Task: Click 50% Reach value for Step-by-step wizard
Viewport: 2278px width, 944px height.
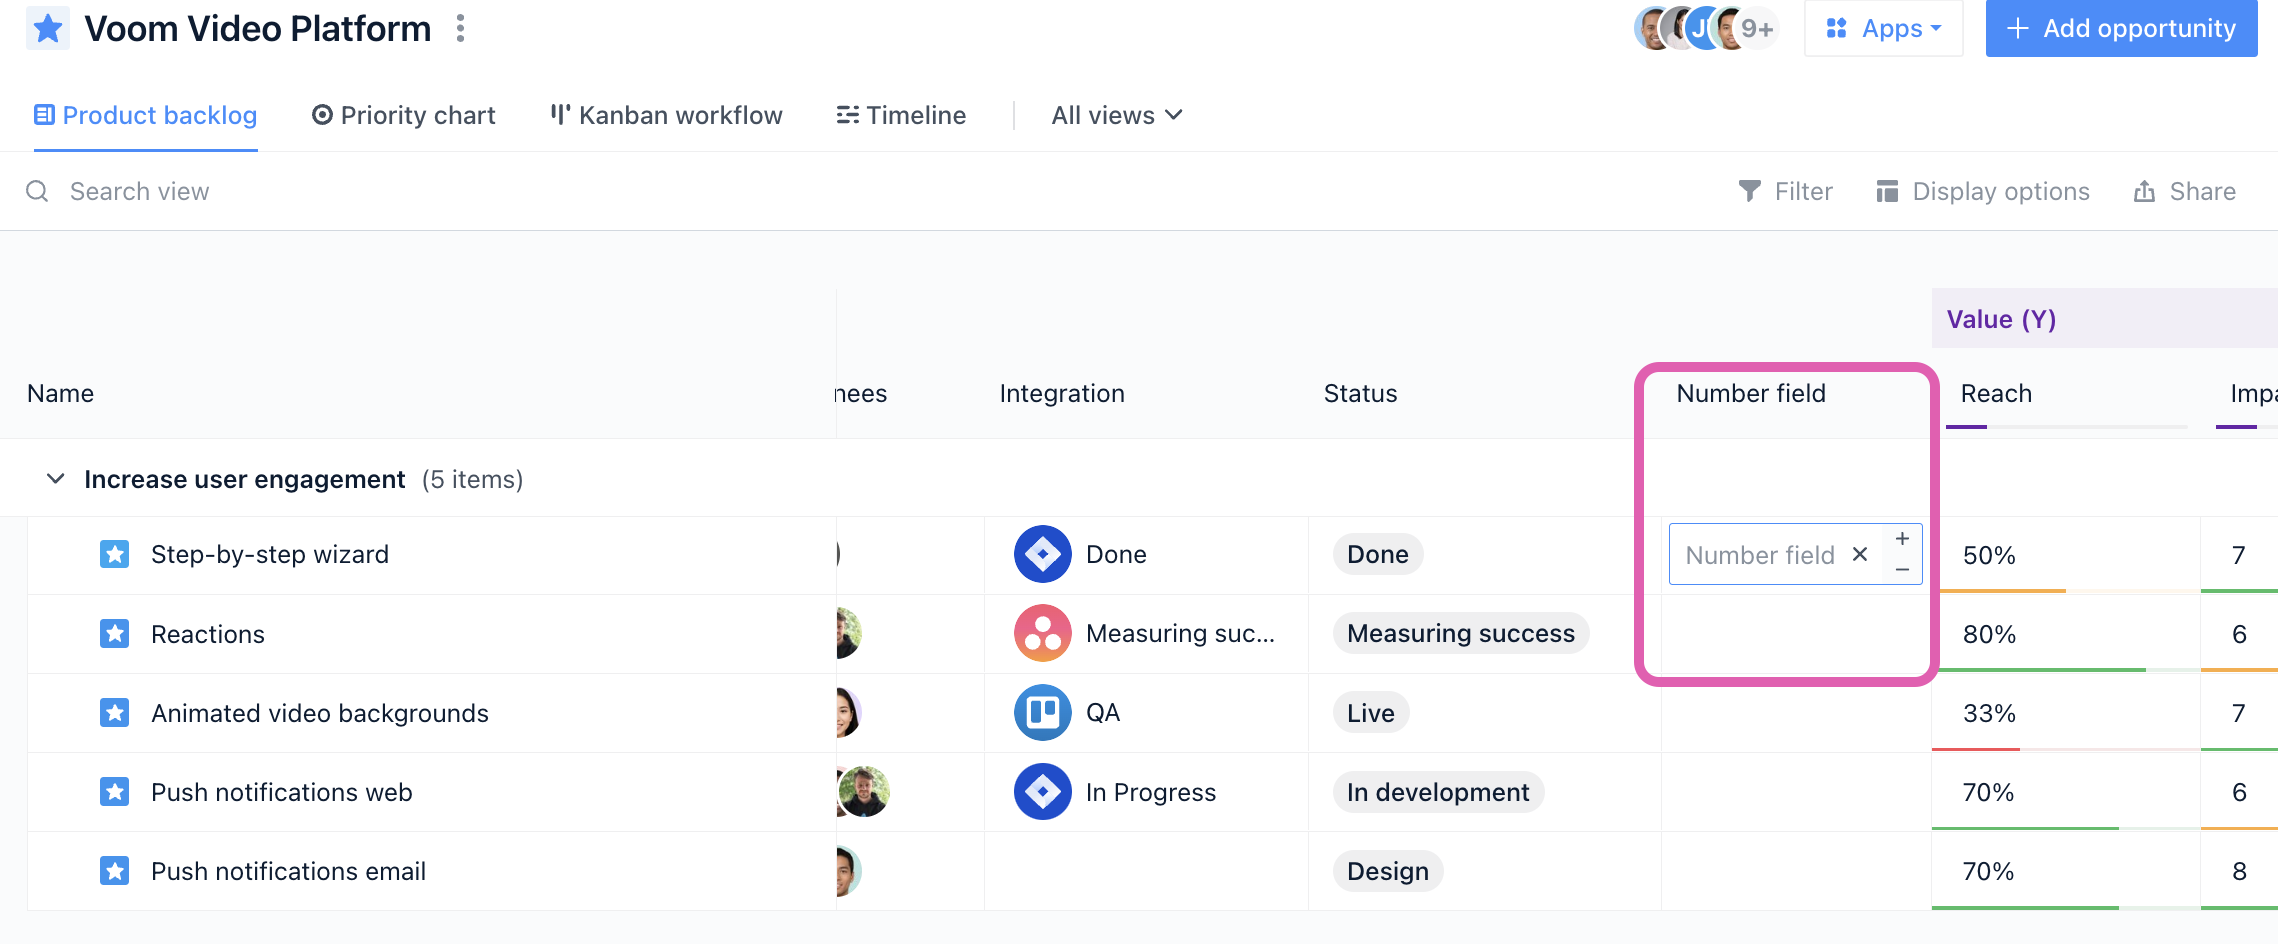Action: coord(1989,555)
